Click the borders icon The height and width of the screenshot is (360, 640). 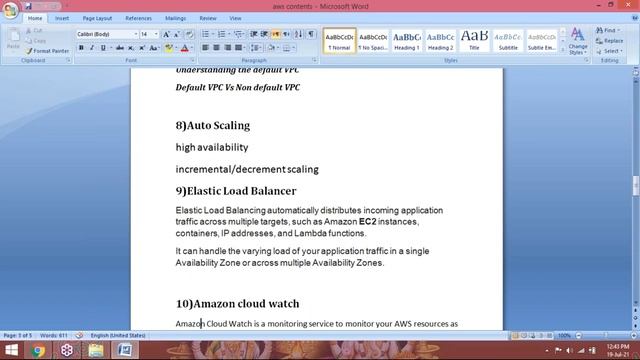pos(287,48)
